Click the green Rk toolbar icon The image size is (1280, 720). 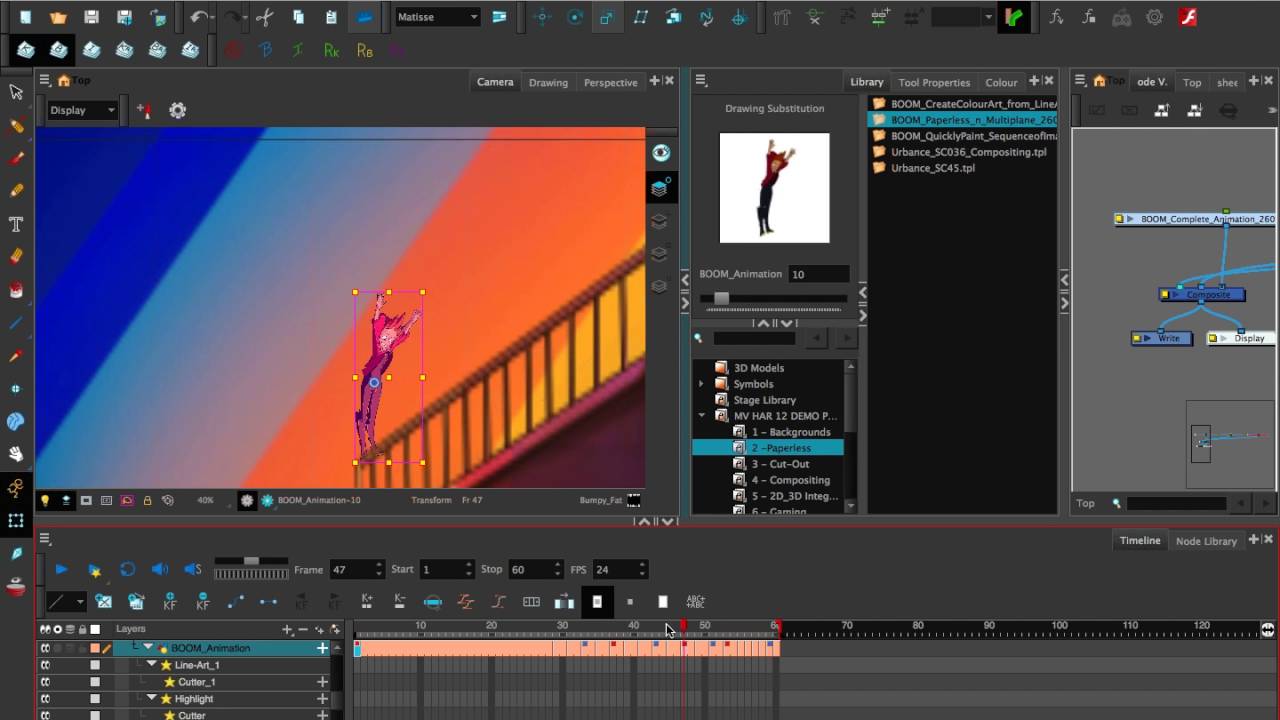[x=331, y=50]
